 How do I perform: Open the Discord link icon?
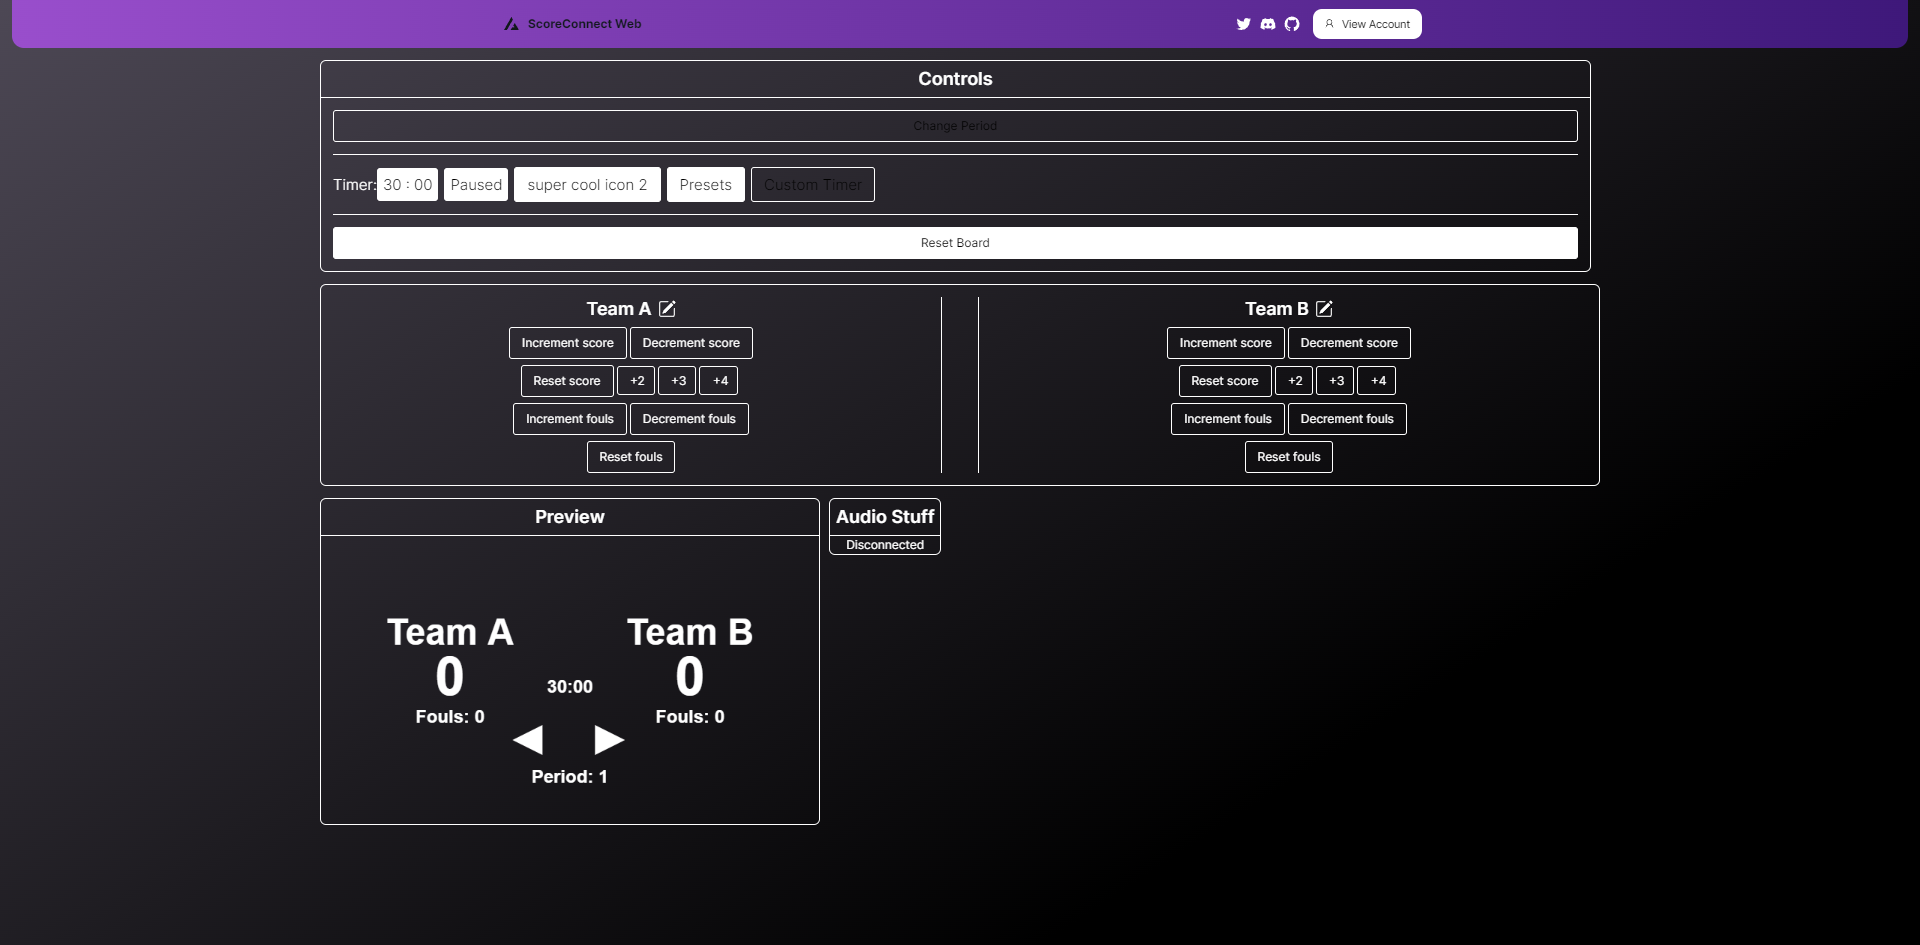pos(1268,24)
